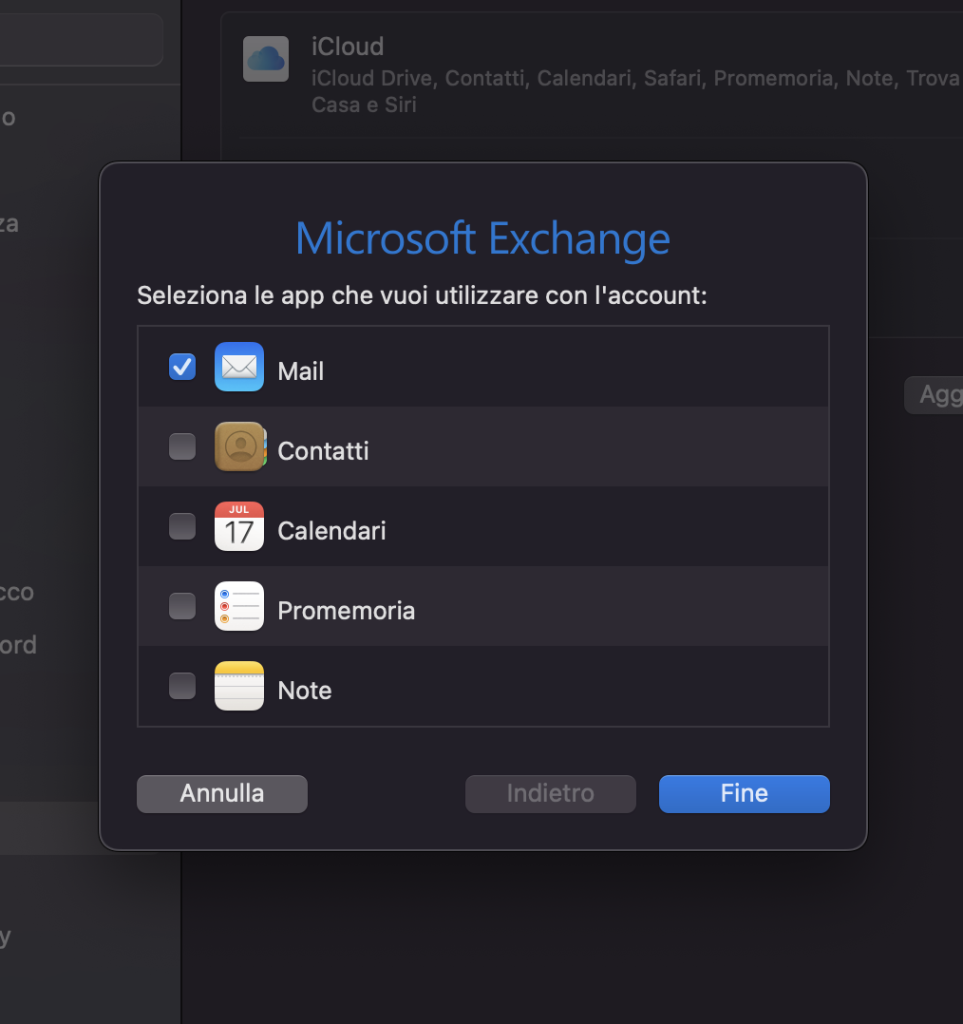Click the yellow Note app icon
Viewport: 963px width, 1024px height.
pyautogui.click(x=240, y=686)
